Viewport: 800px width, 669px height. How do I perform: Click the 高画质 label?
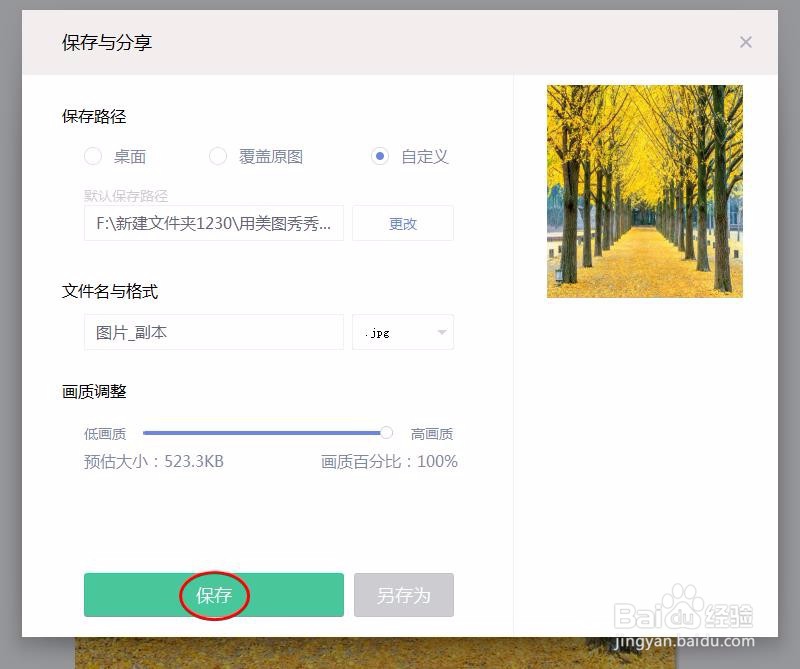tap(432, 434)
